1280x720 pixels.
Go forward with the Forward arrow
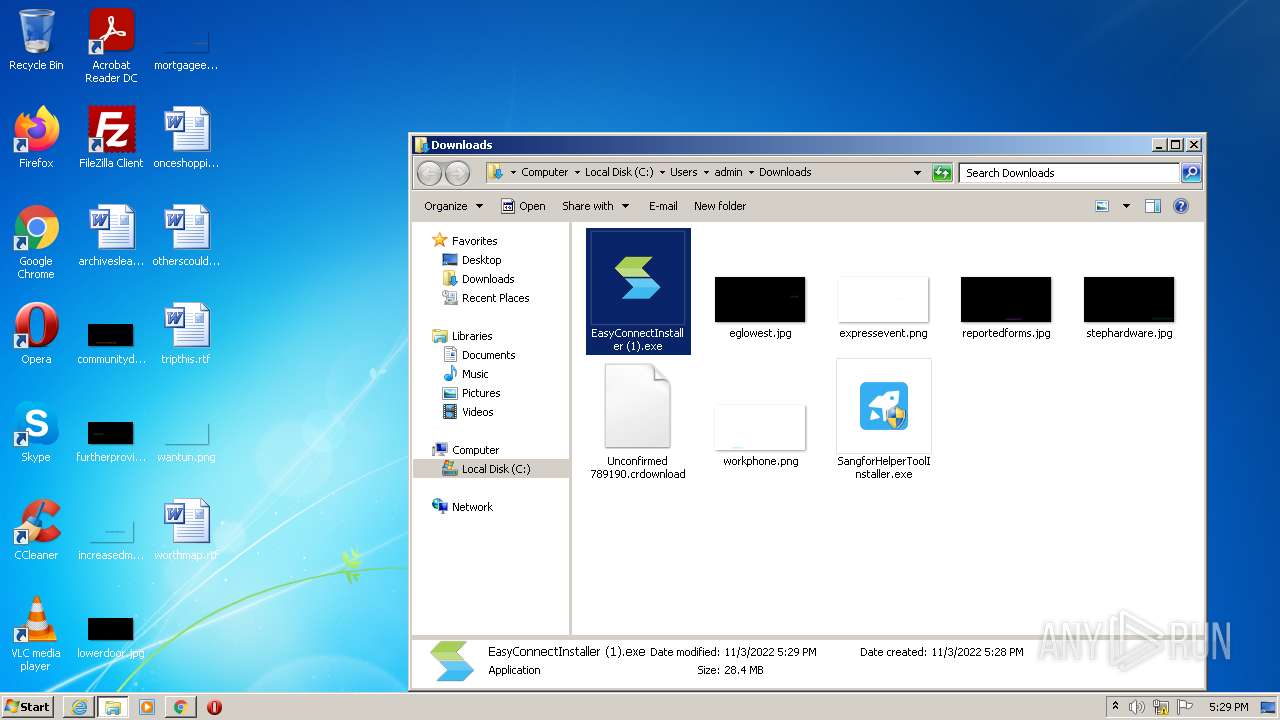point(457,173)
